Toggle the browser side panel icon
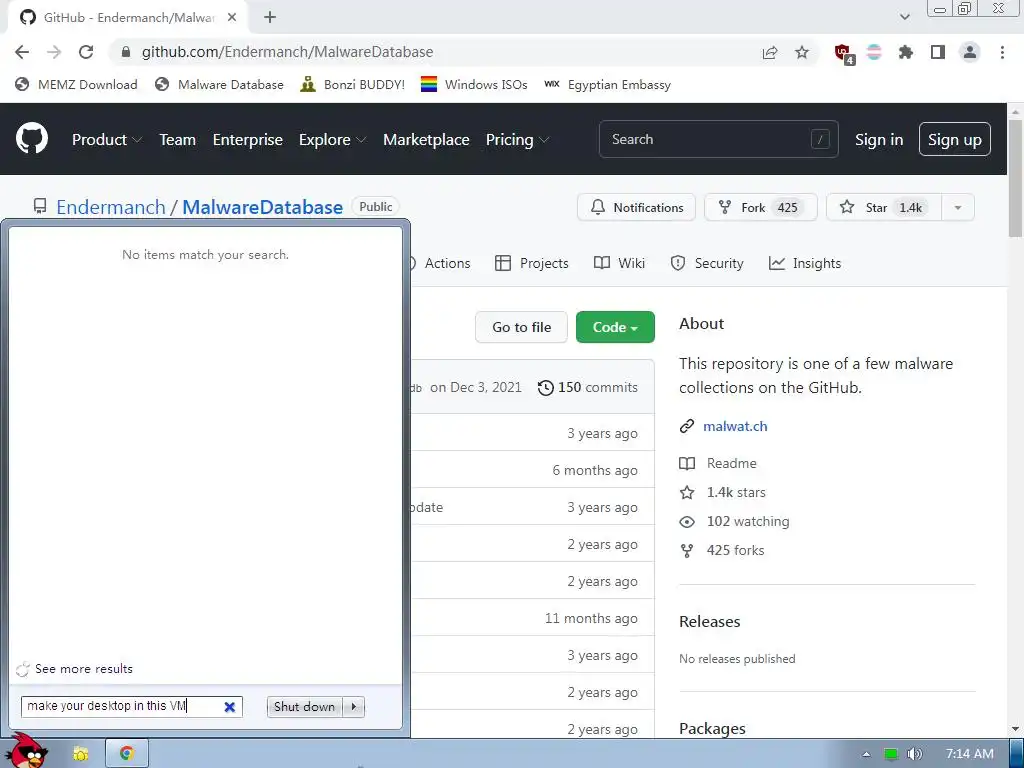 (x=938, y=52)
